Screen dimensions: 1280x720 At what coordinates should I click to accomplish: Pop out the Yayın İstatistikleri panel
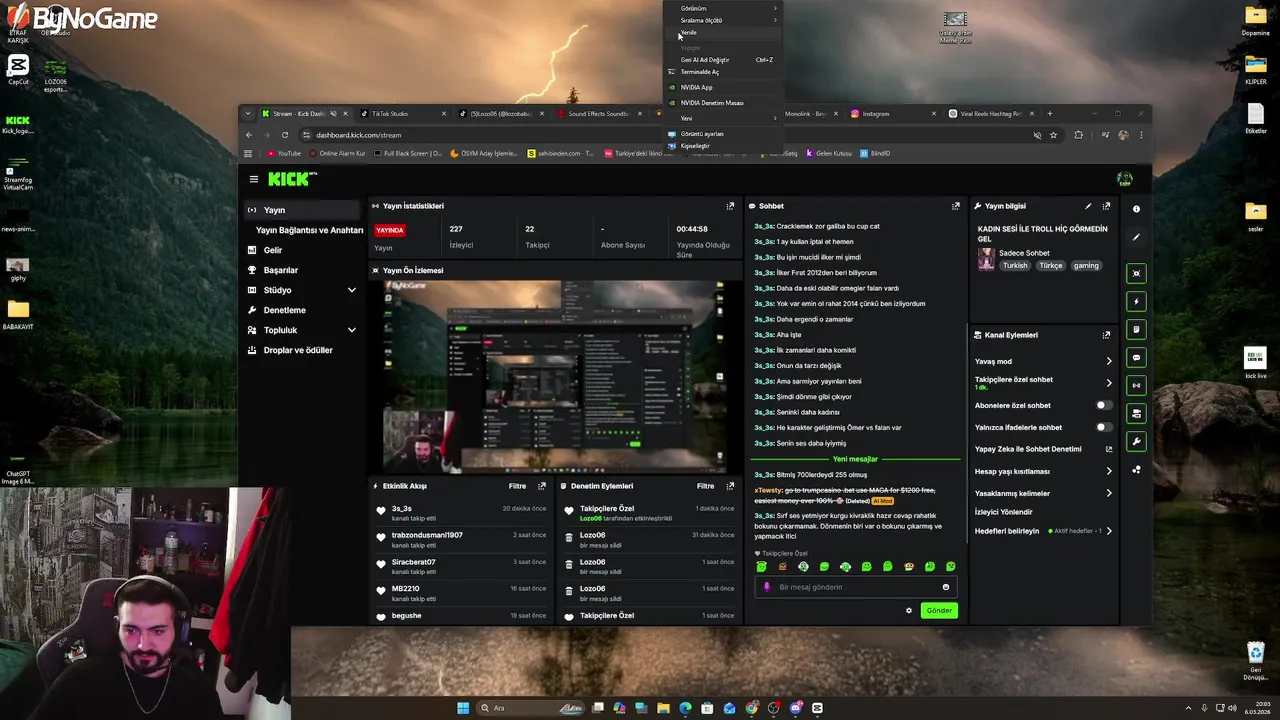(x=730, y=206)
